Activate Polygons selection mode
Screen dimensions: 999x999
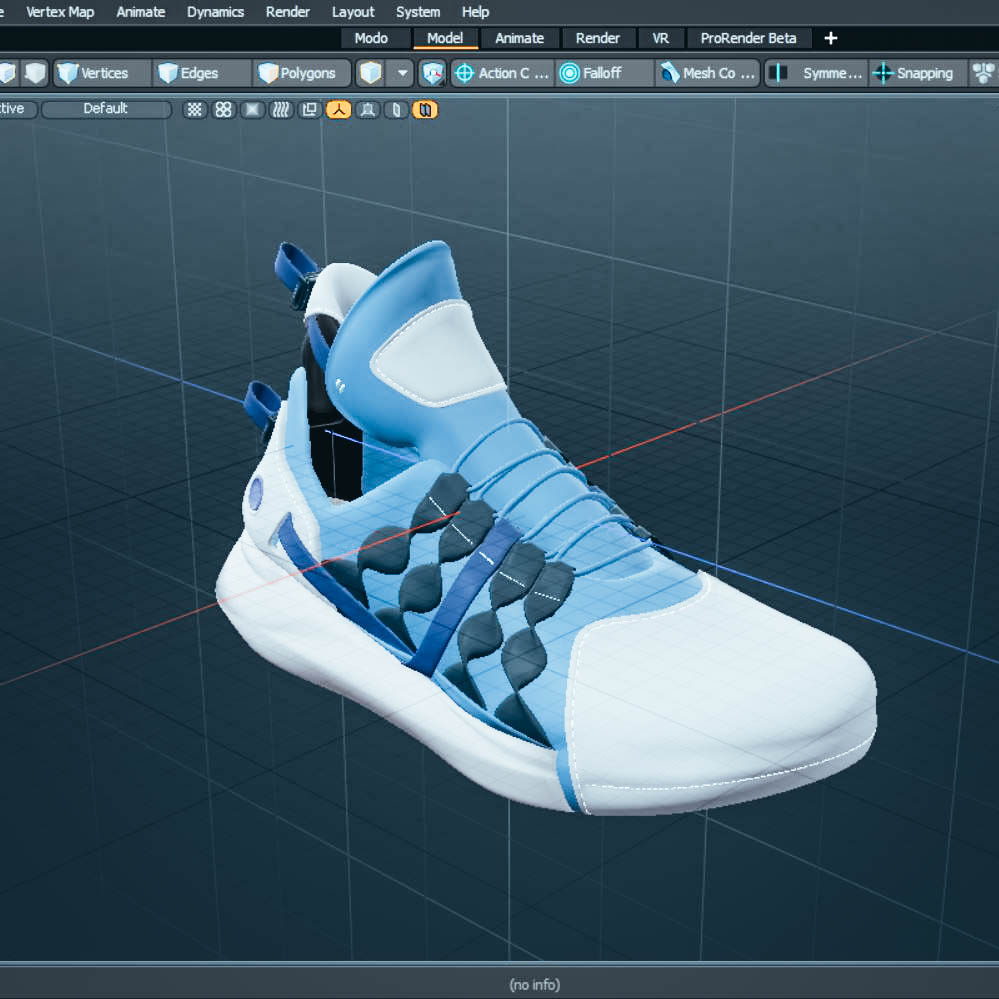298,73
